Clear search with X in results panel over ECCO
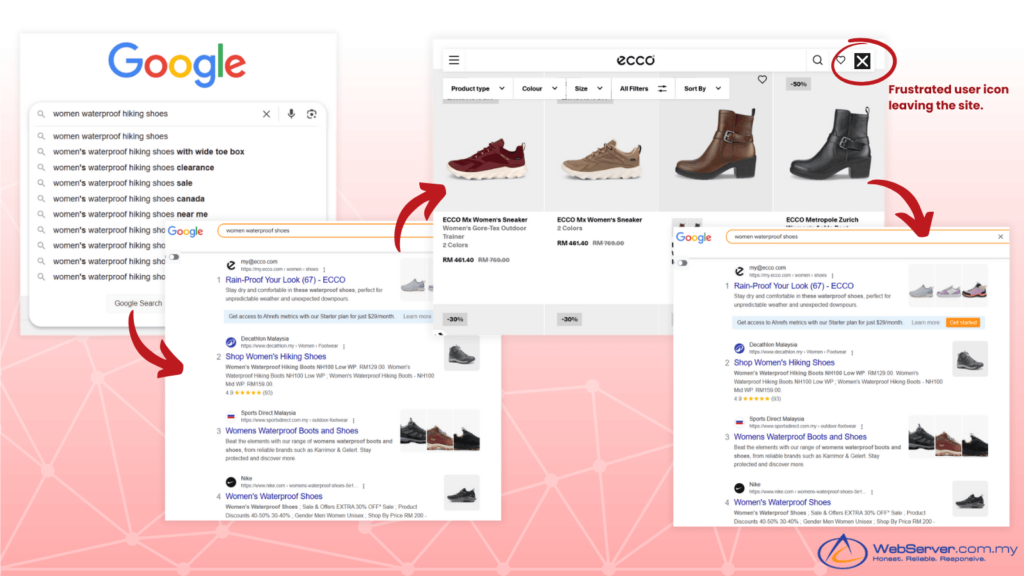Screen dimensions: 1024x576 pos(1000,237)
